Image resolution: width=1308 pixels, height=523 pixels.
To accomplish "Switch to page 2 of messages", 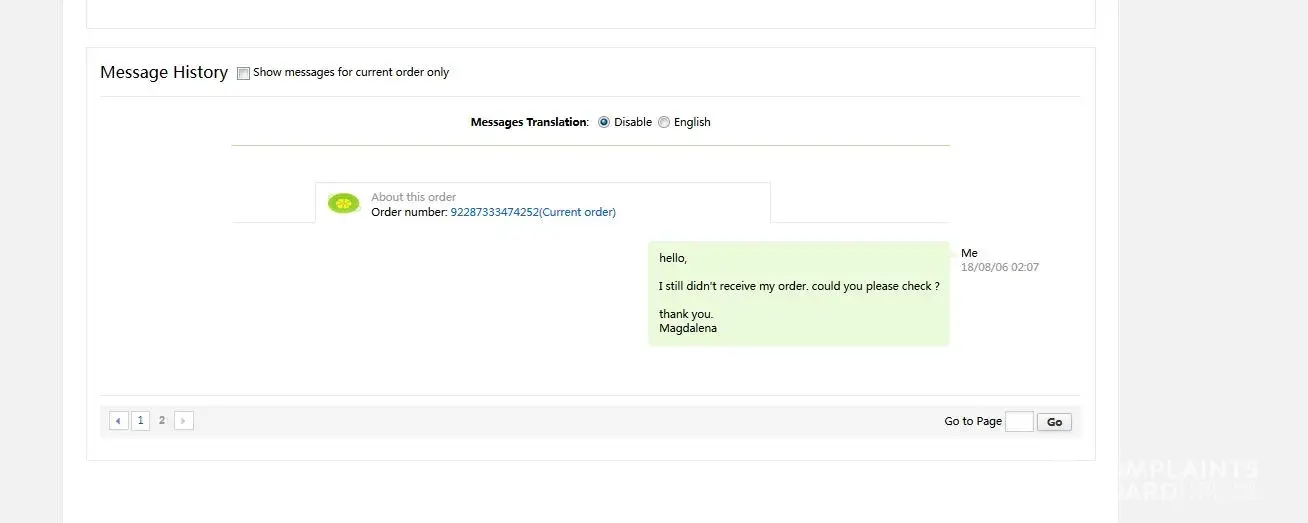I will (162, 421).
